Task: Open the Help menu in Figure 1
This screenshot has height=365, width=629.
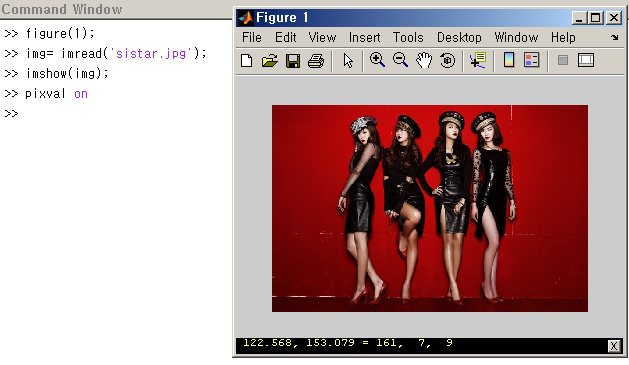Action: coord(563,37)
